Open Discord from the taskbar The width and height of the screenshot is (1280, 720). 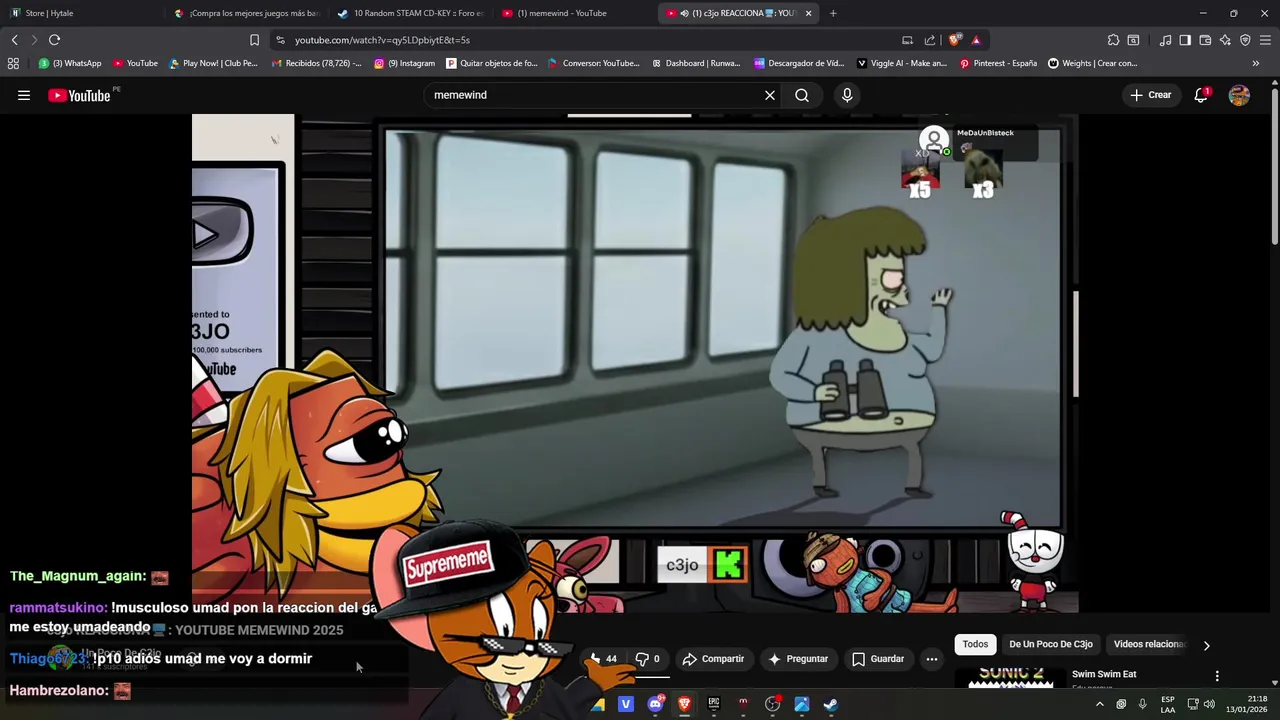click(655, 704)
